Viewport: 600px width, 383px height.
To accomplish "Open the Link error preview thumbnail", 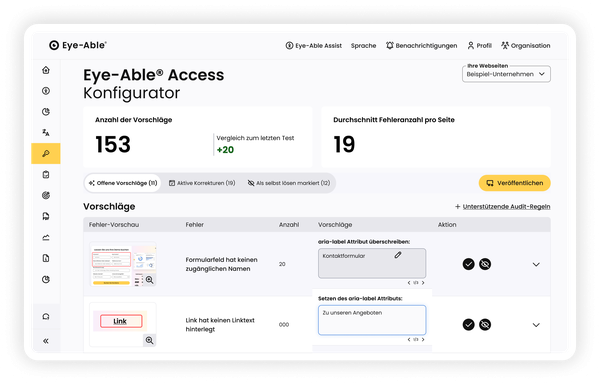I will point(123,324).
